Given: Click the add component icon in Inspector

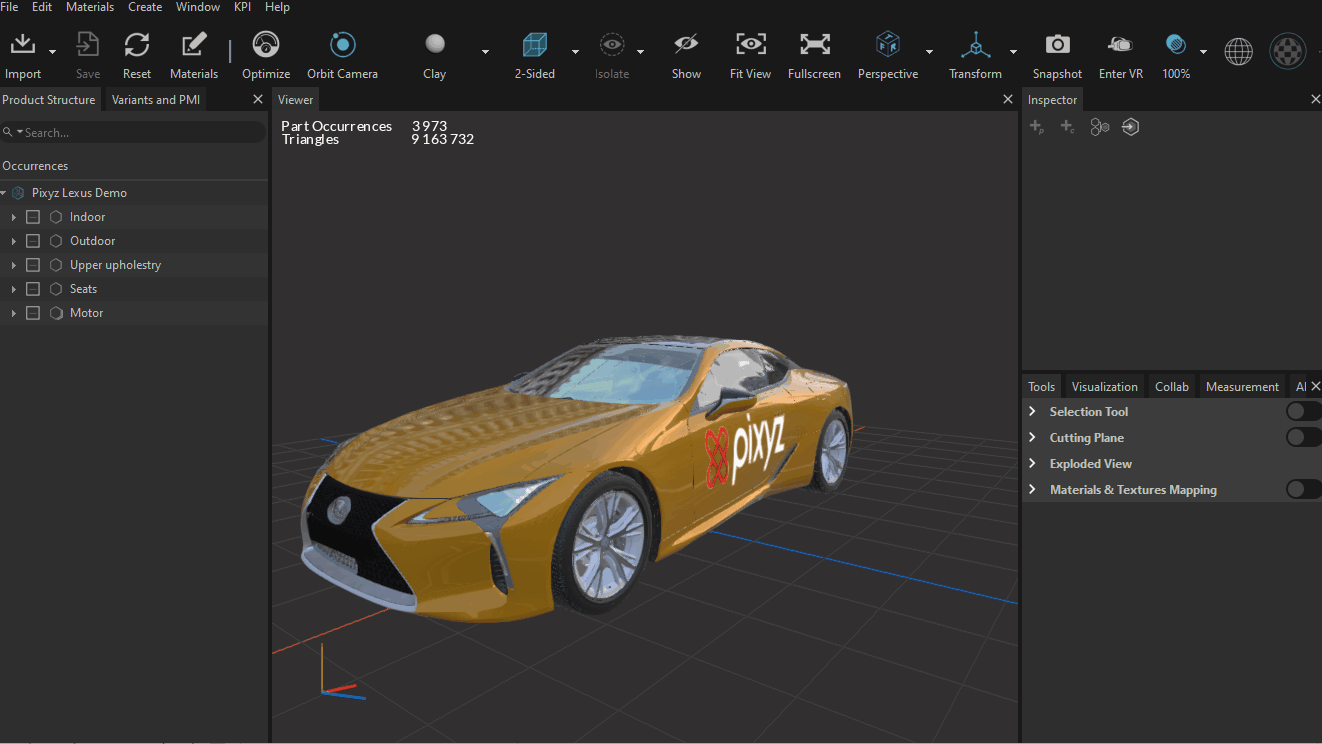Looking at the screenshot, I should pos(1068,127).
